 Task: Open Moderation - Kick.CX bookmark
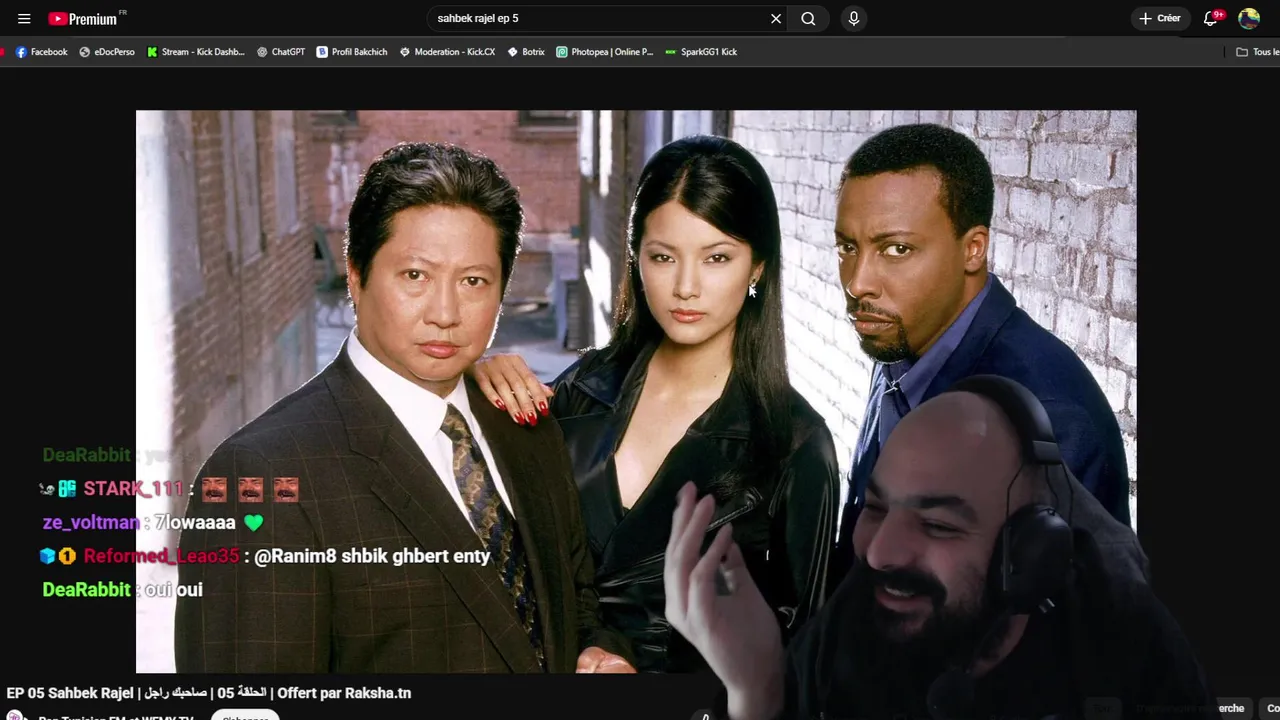[447, 52]
